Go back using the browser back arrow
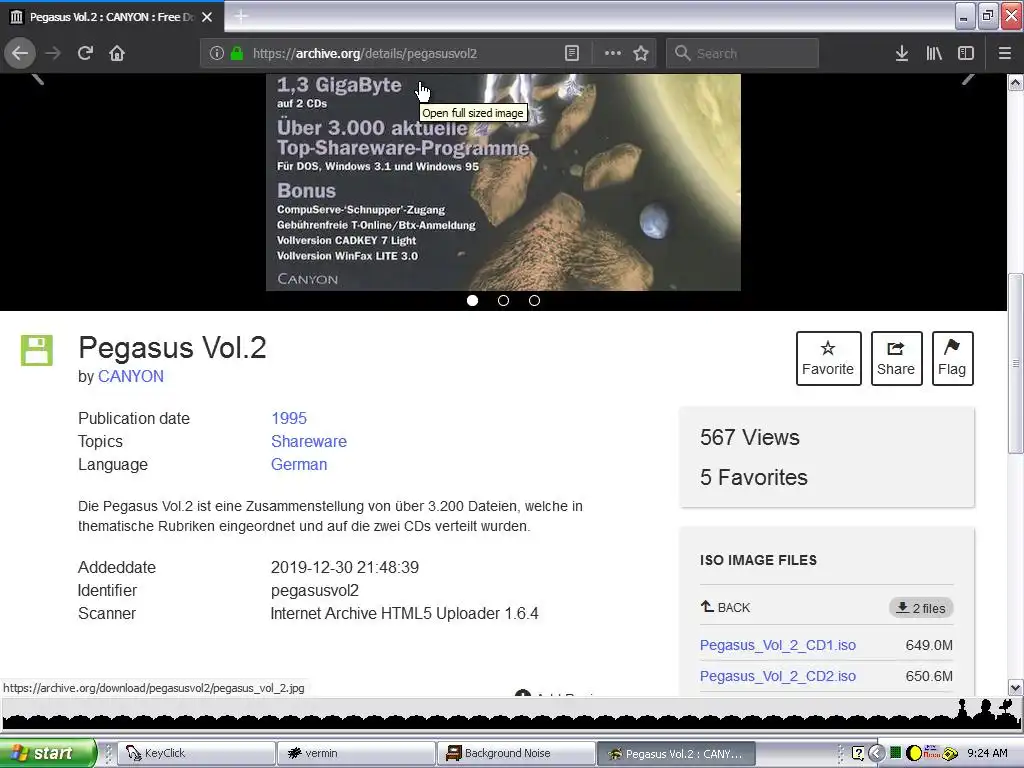This screenshot has height=768, width=1024. 20,53
